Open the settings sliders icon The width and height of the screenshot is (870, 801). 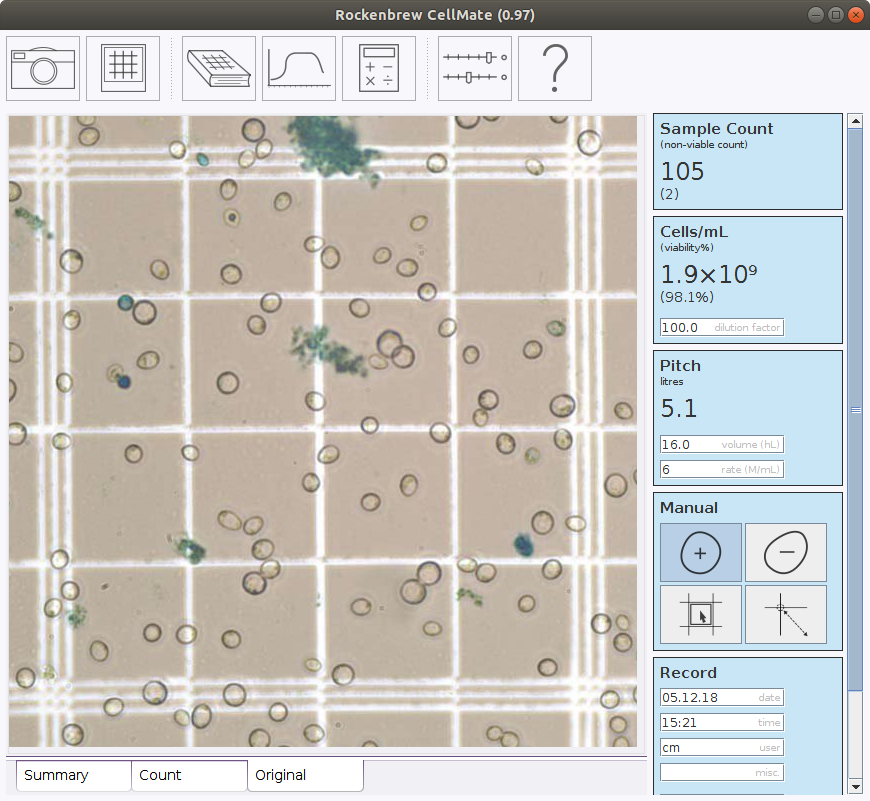click(475, 68)
